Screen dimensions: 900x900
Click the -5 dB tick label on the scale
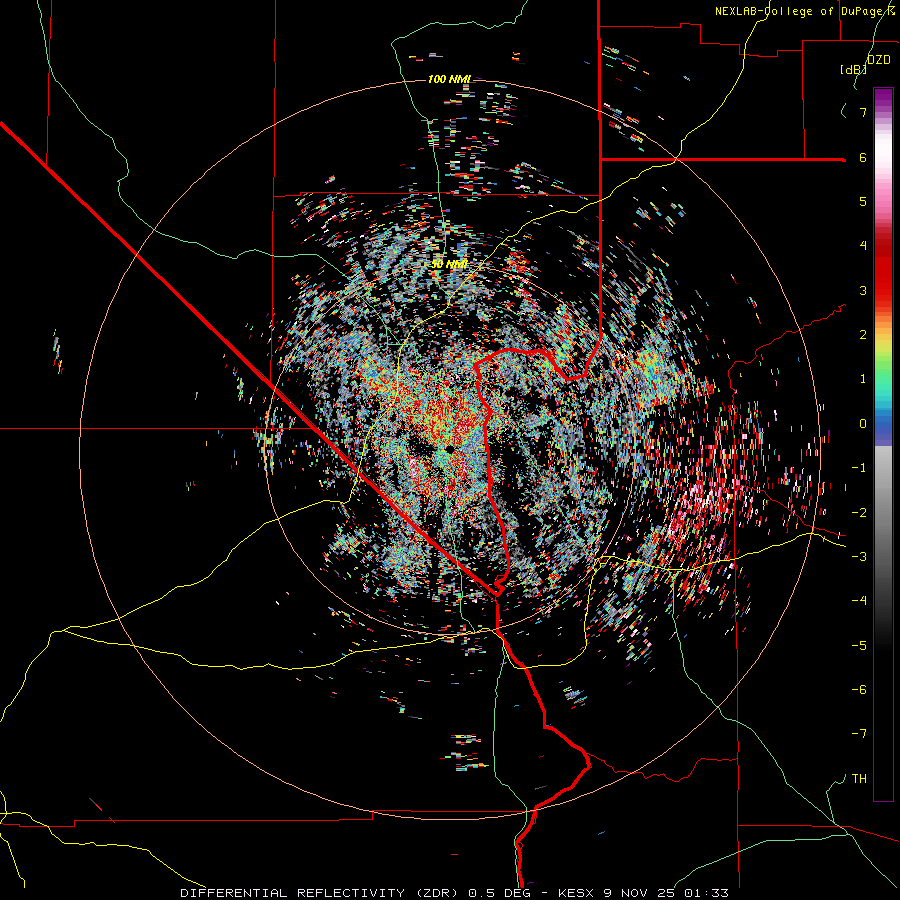click(859, 646)
